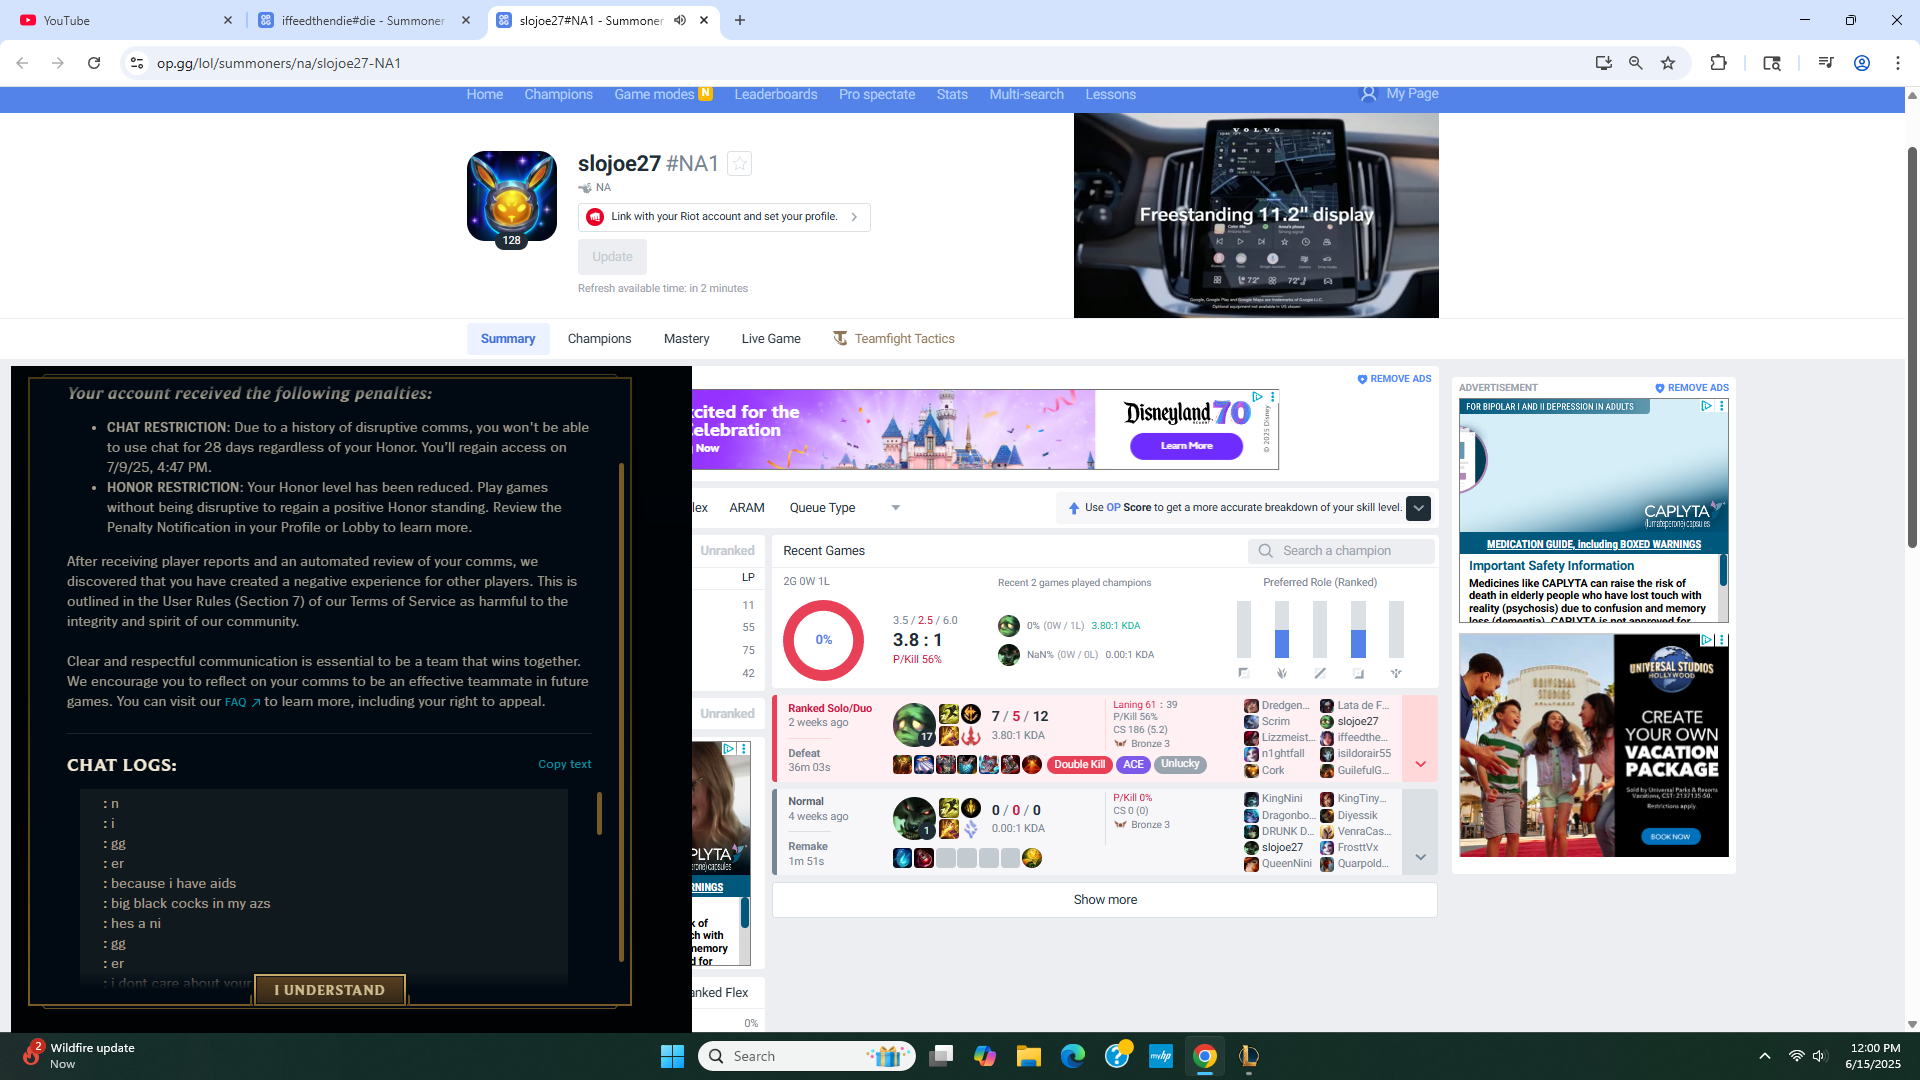Open KingNini player profile link

[x=1282, y=799]
